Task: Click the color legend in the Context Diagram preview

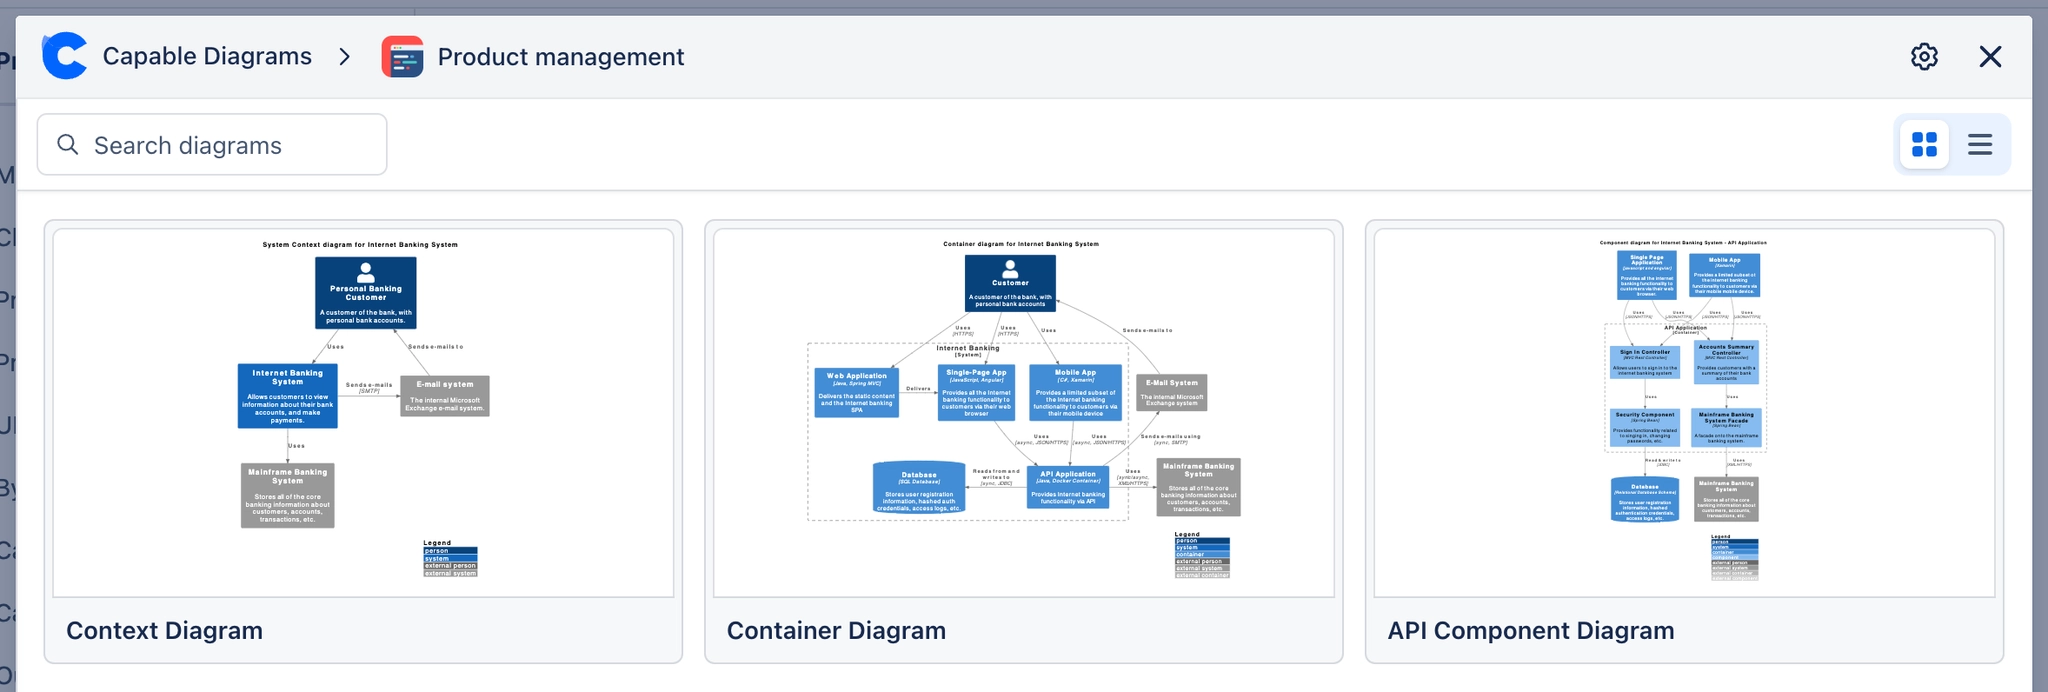Action: (450, 560)
